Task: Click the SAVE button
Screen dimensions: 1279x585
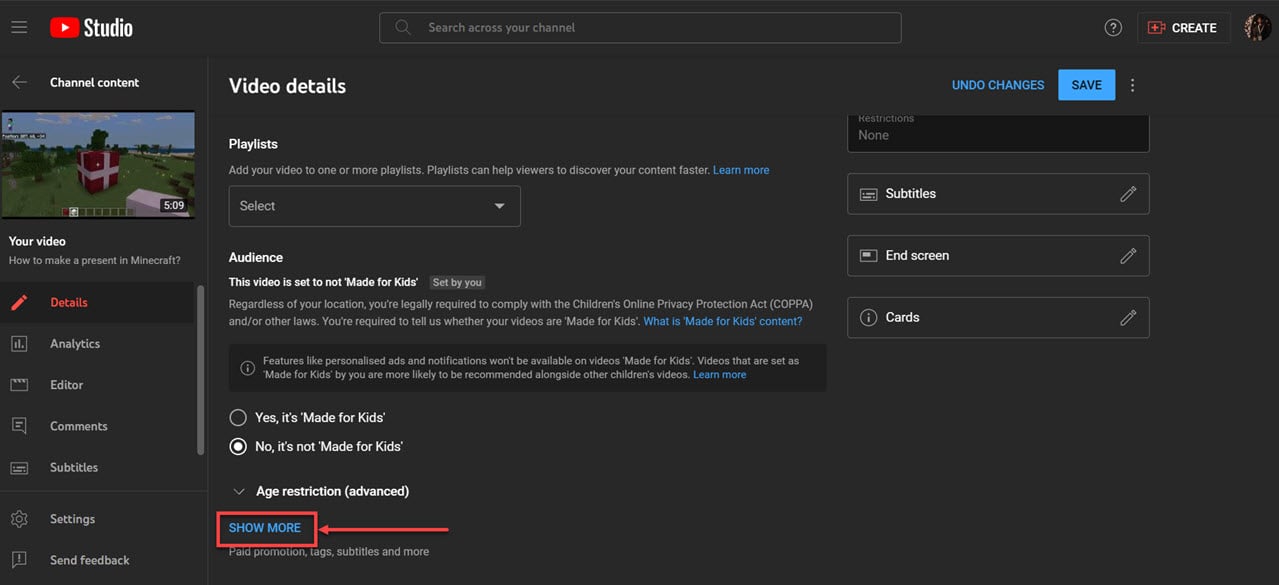Action: coord(1086,85)
